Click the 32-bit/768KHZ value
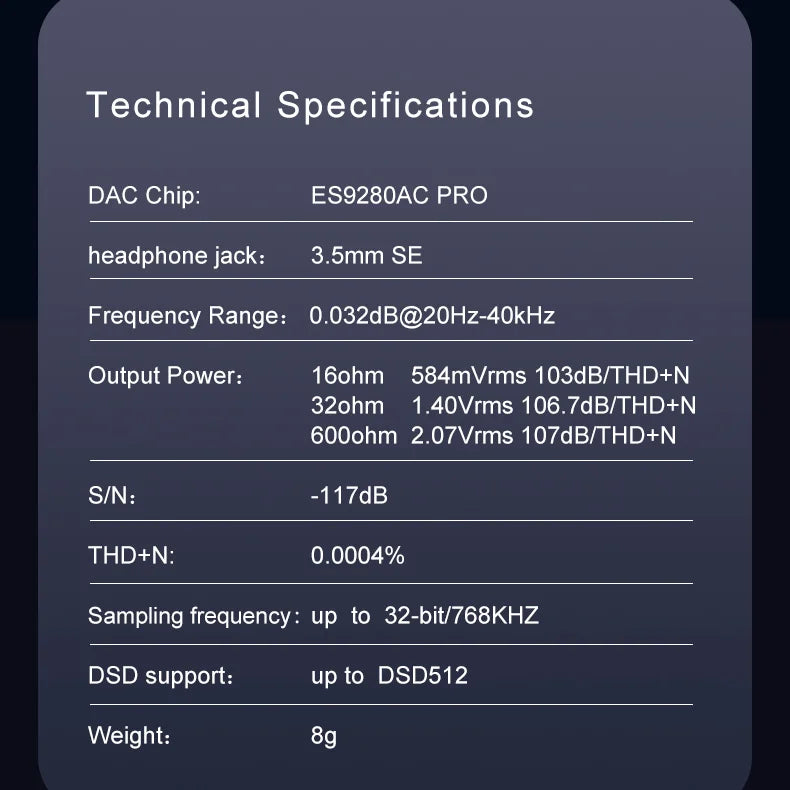The height and width of the screenshot is (790, 790). tap(462, 616)
